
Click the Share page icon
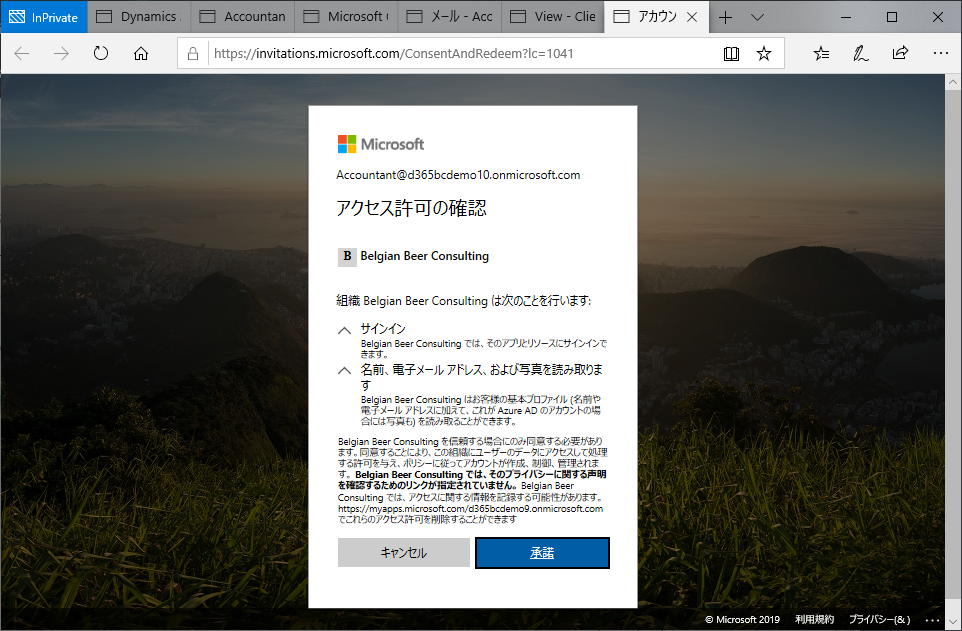coord(900,53)
